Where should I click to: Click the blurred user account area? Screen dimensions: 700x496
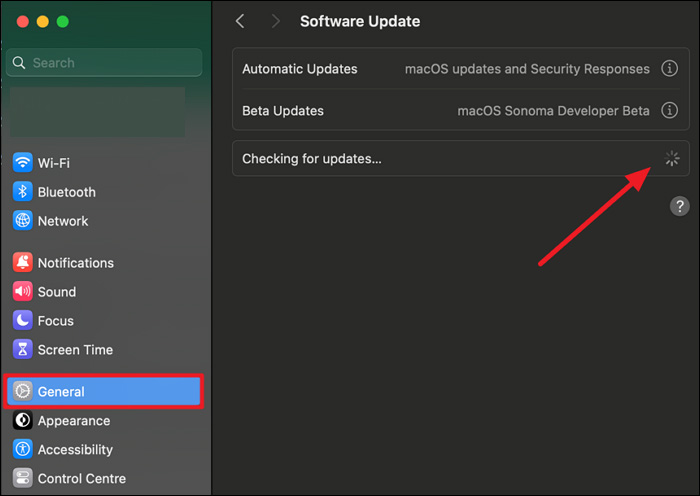(98, 112)
